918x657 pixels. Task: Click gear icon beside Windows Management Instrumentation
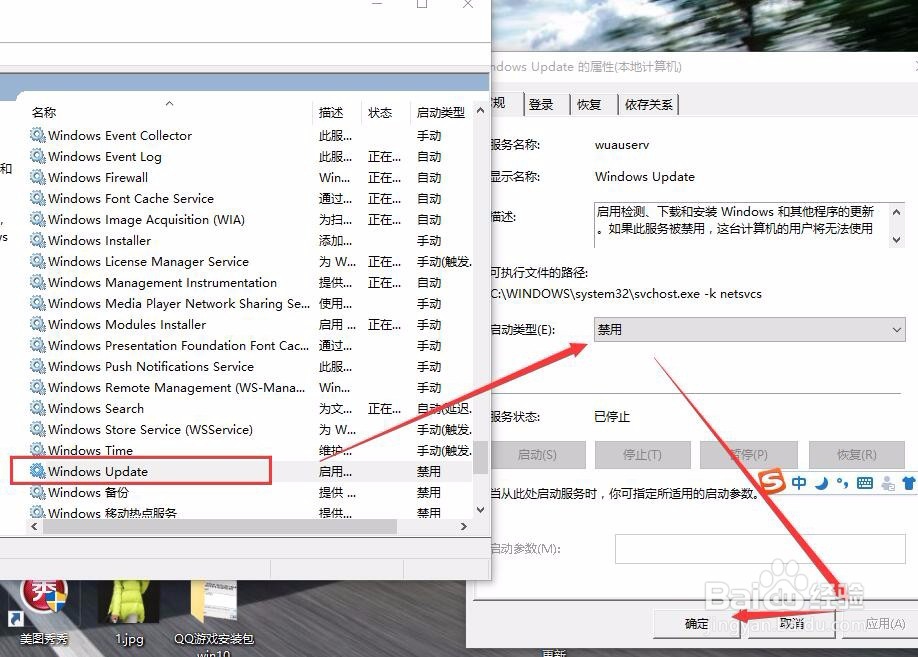(x=38, y=282)
